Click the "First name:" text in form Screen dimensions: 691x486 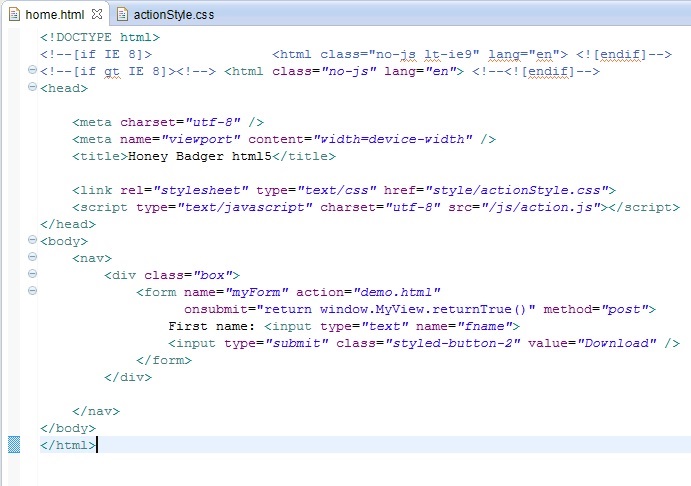click(212, 326)
